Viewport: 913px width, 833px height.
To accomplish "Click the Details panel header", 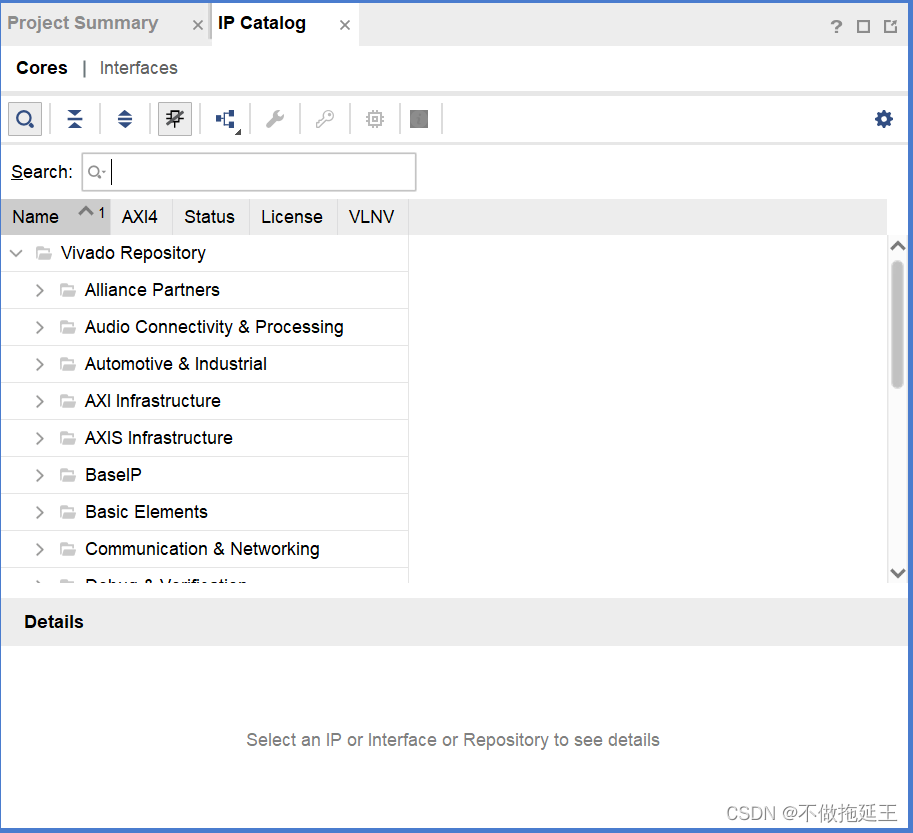I will click(x=454, y=622).
